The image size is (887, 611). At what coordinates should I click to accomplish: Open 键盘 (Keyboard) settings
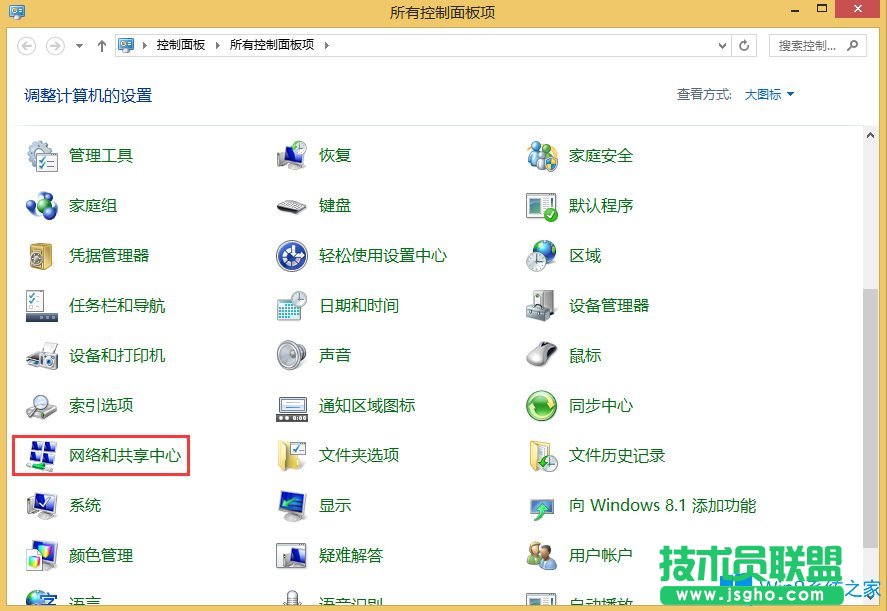[x=333, y=205]
